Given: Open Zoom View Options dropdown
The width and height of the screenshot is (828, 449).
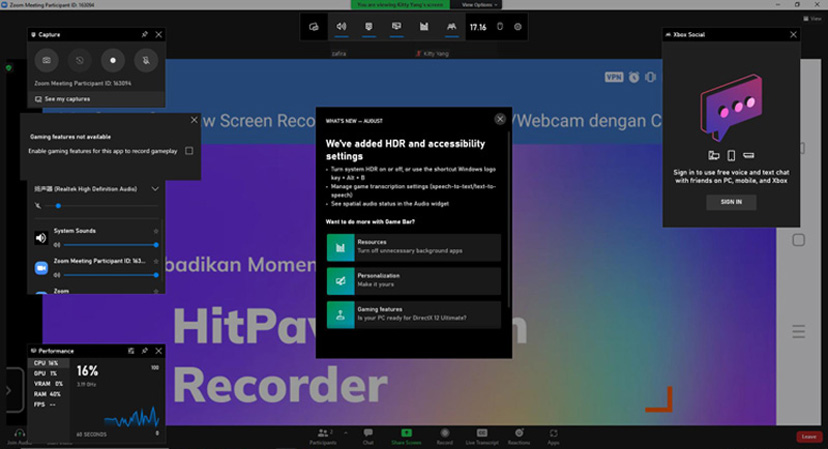Looking at the screenshot, I should (x=479, y=5).
